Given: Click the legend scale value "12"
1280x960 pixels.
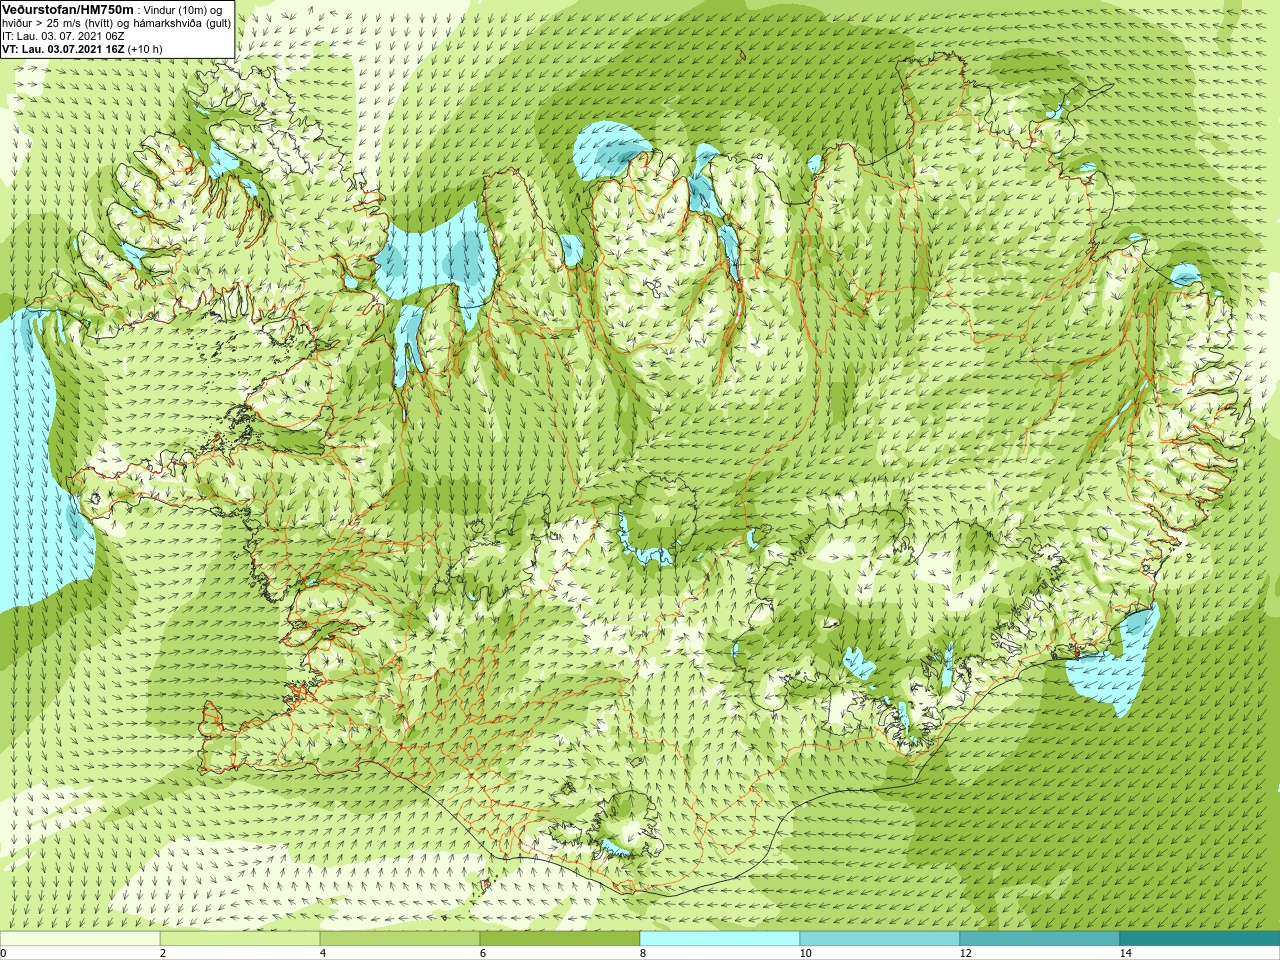Looking at the screenshot, I should tap(966, 953).
